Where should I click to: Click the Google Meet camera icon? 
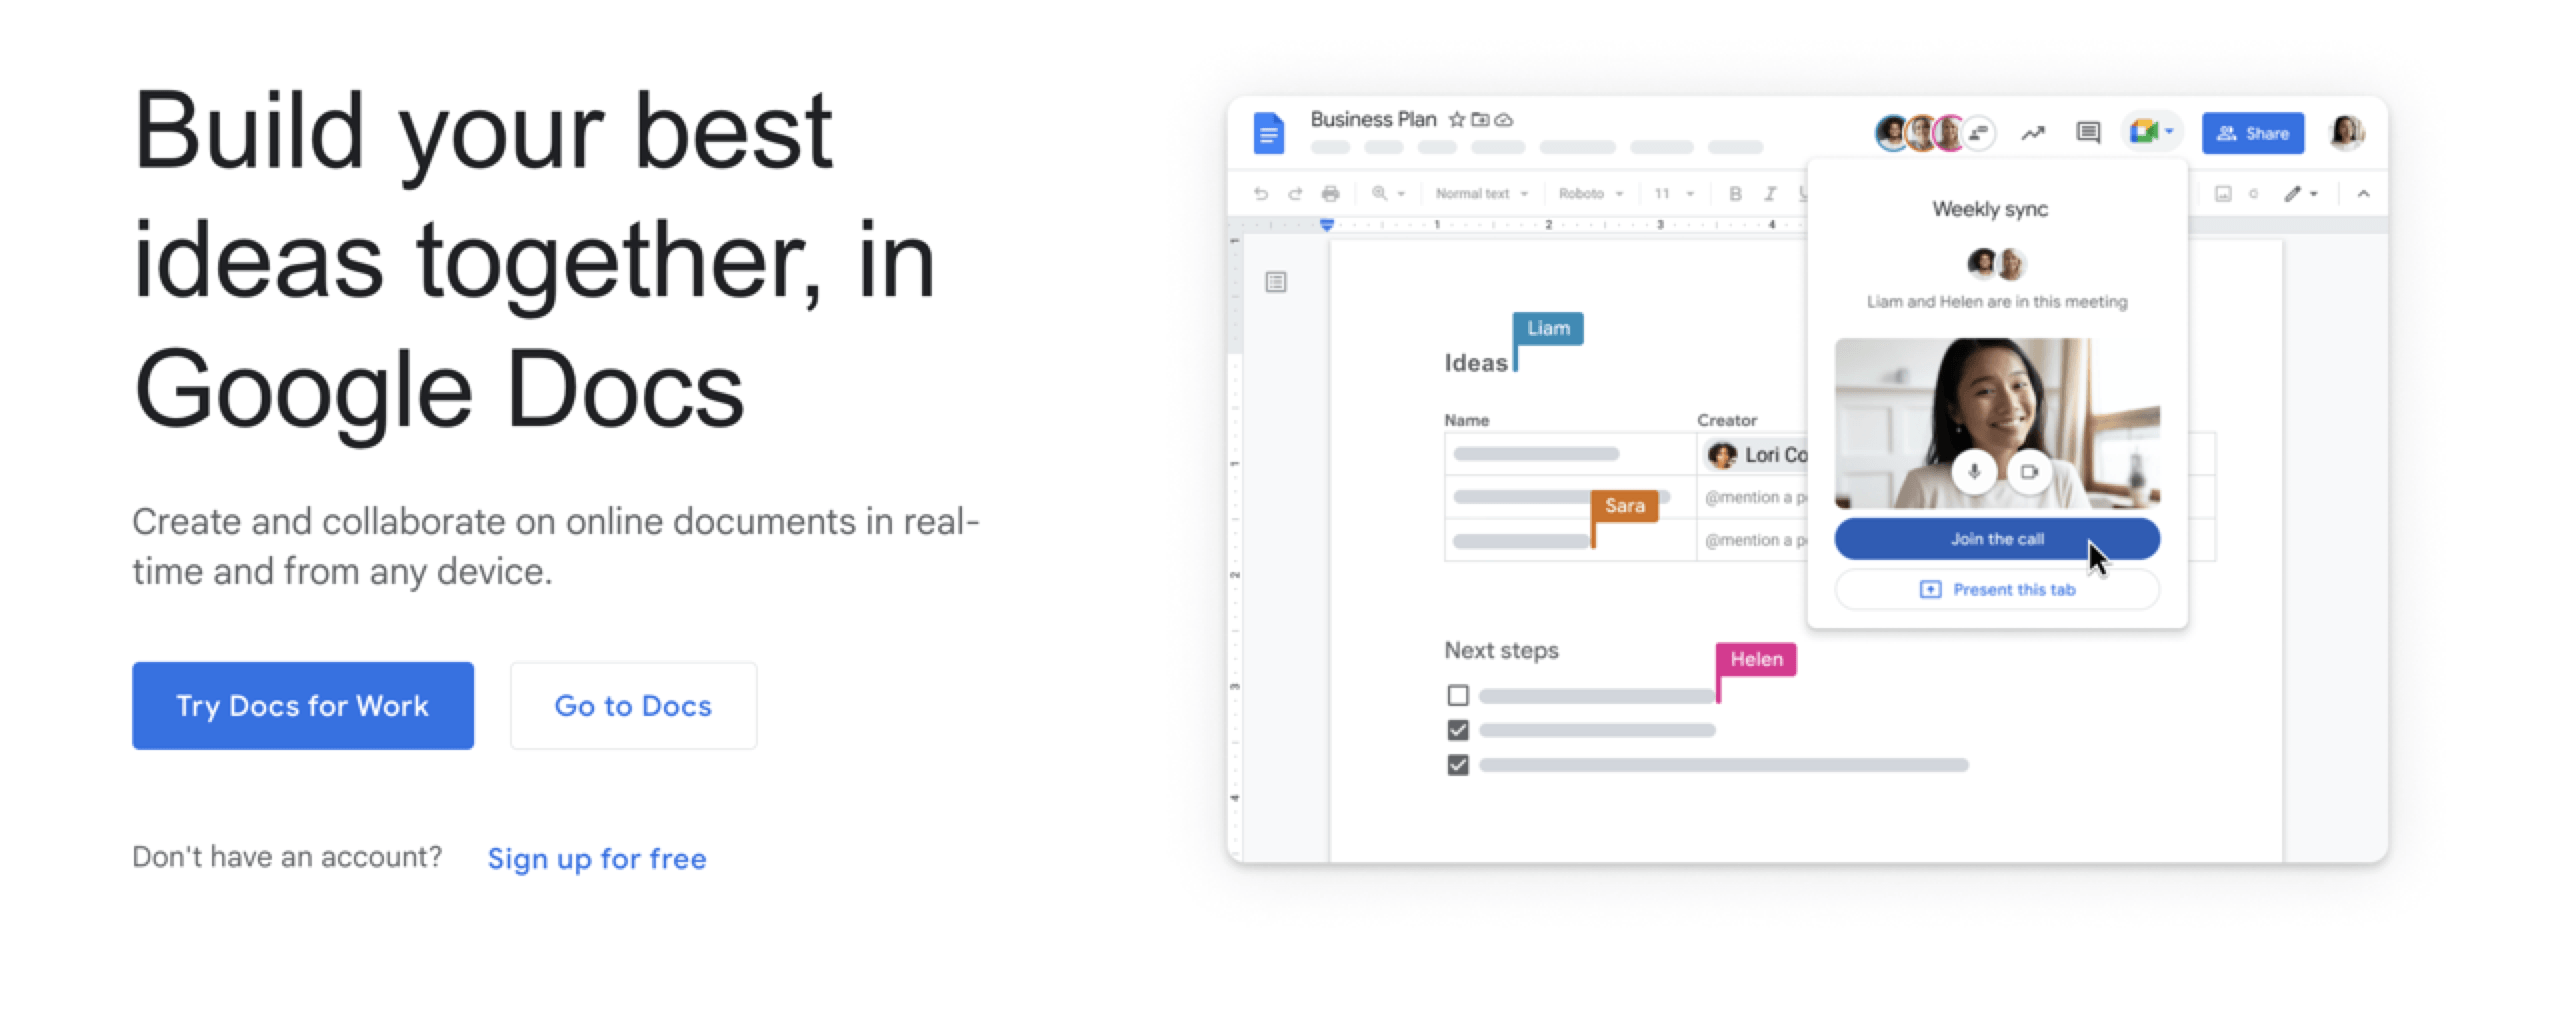tap(2143, 132)
